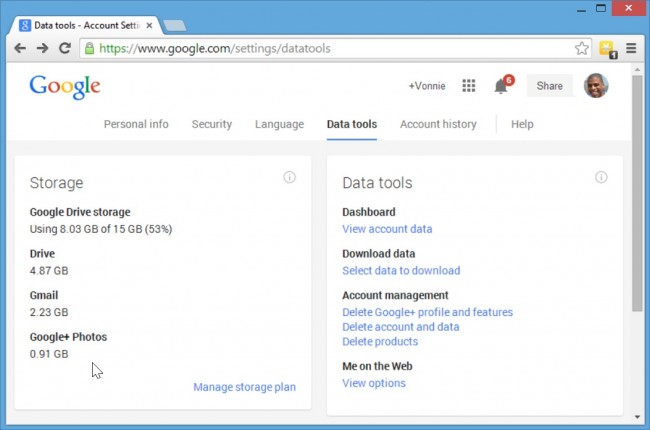Switch to the Security tab

(x=211, y=124)
